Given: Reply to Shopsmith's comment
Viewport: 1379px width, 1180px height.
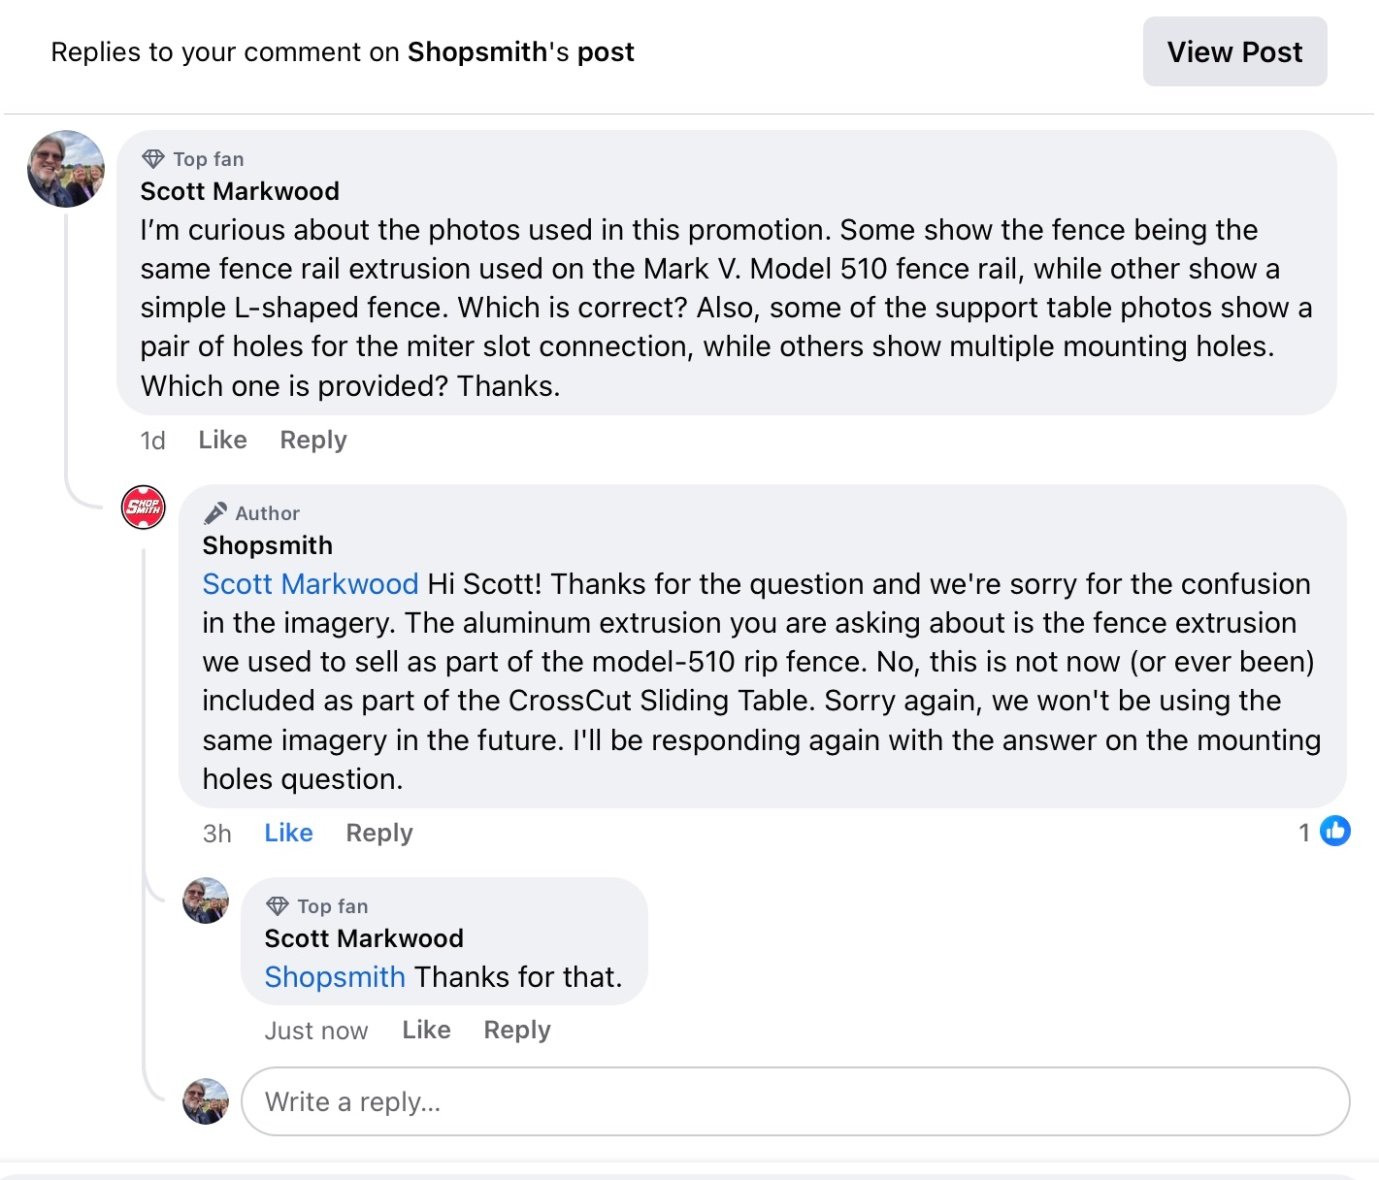Looking at the screenshot, I should [x=379, y=833].
